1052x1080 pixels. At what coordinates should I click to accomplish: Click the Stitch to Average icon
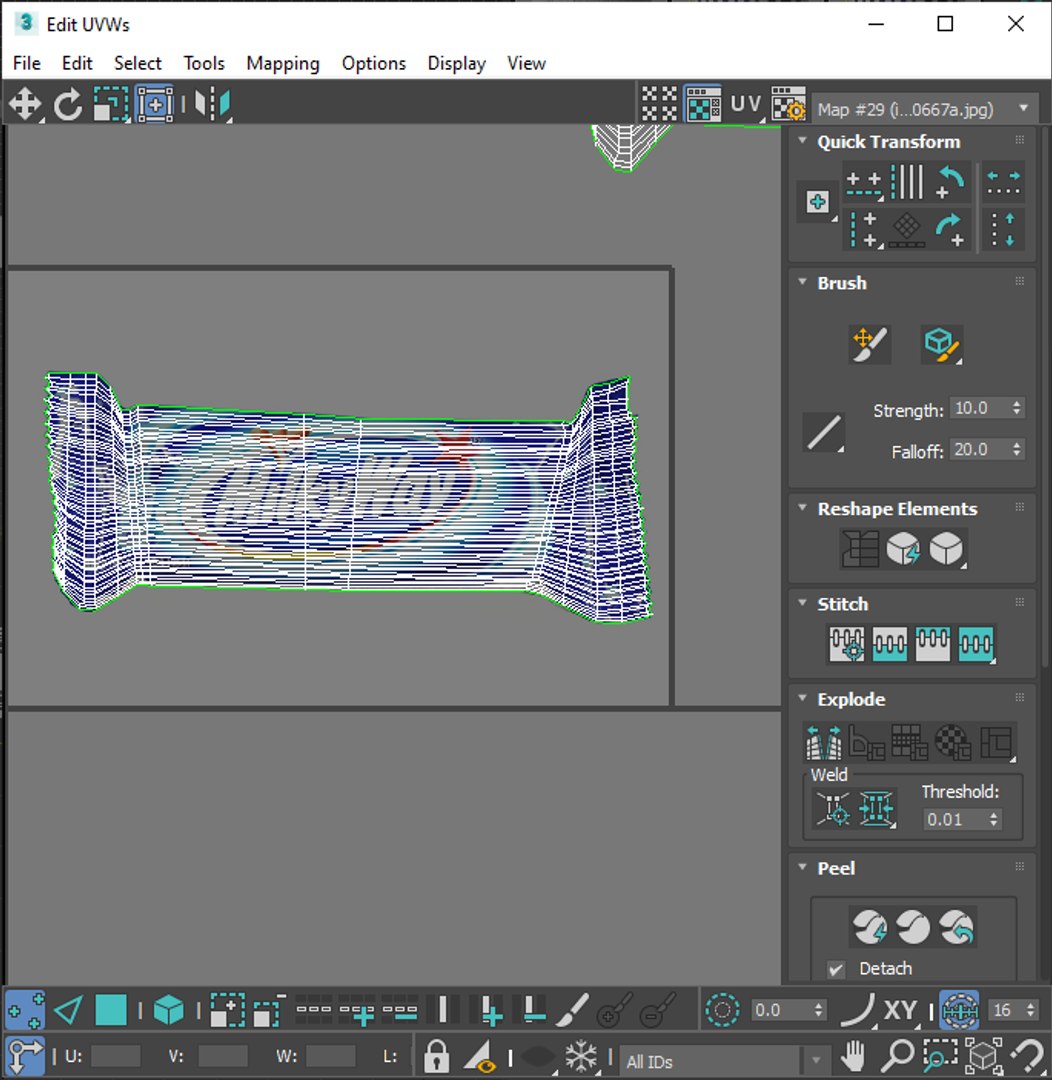[x=889, y=644]
